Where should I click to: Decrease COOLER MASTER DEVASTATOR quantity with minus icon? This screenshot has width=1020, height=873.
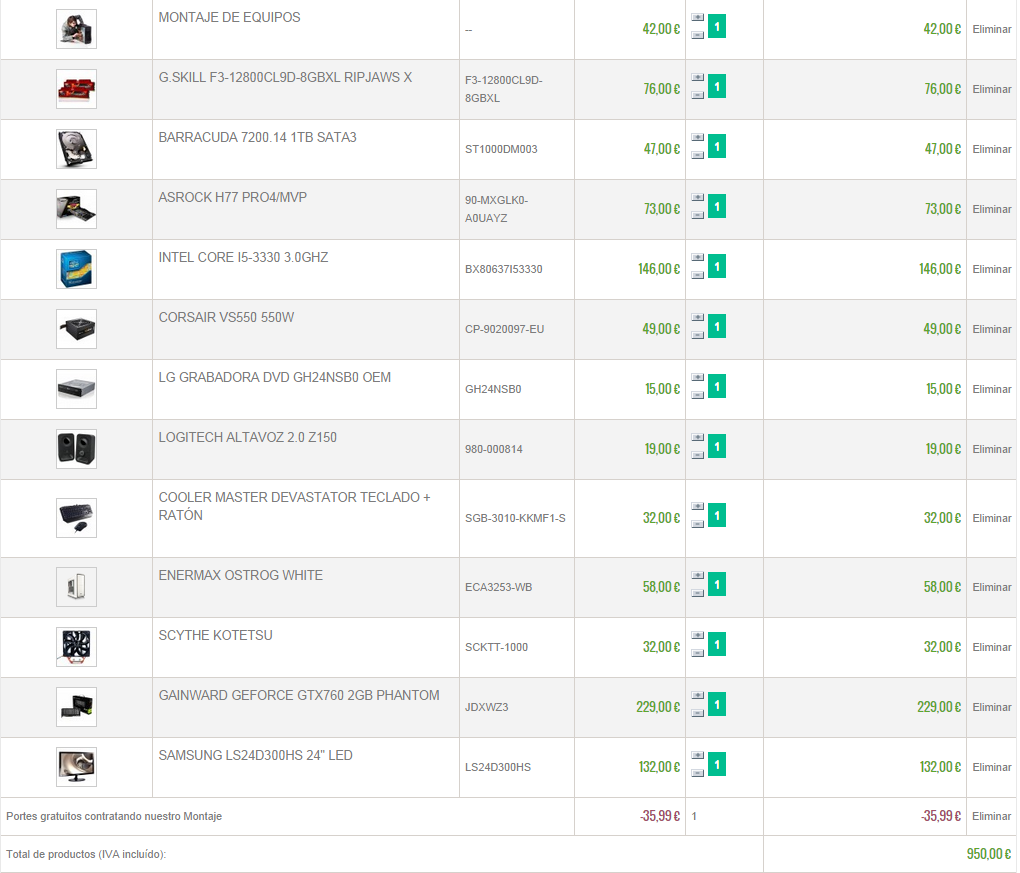pos(697,523)
